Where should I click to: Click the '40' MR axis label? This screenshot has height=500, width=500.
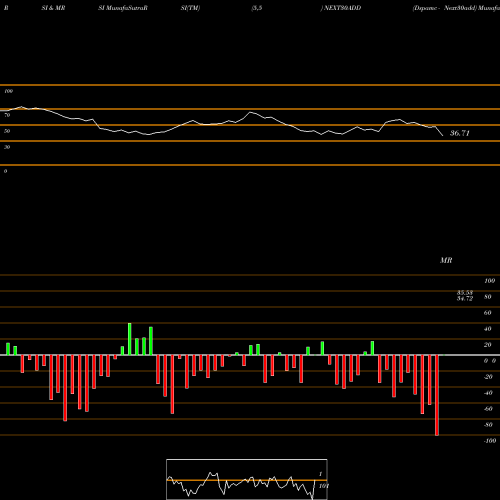[487, 329]
